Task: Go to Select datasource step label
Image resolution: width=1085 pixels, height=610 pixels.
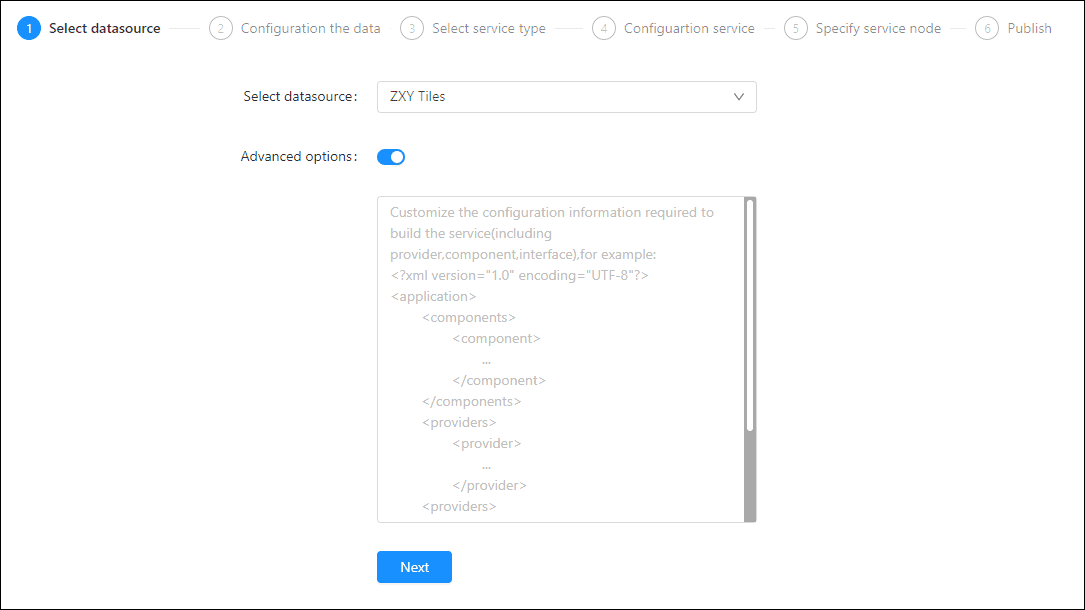Action: click(x=104, y=28)
